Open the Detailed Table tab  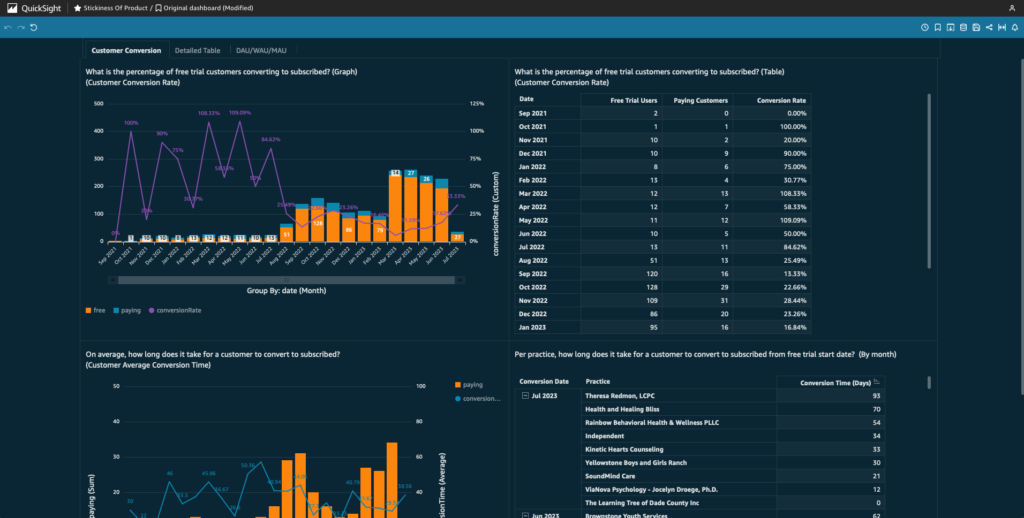coord(197,50)
